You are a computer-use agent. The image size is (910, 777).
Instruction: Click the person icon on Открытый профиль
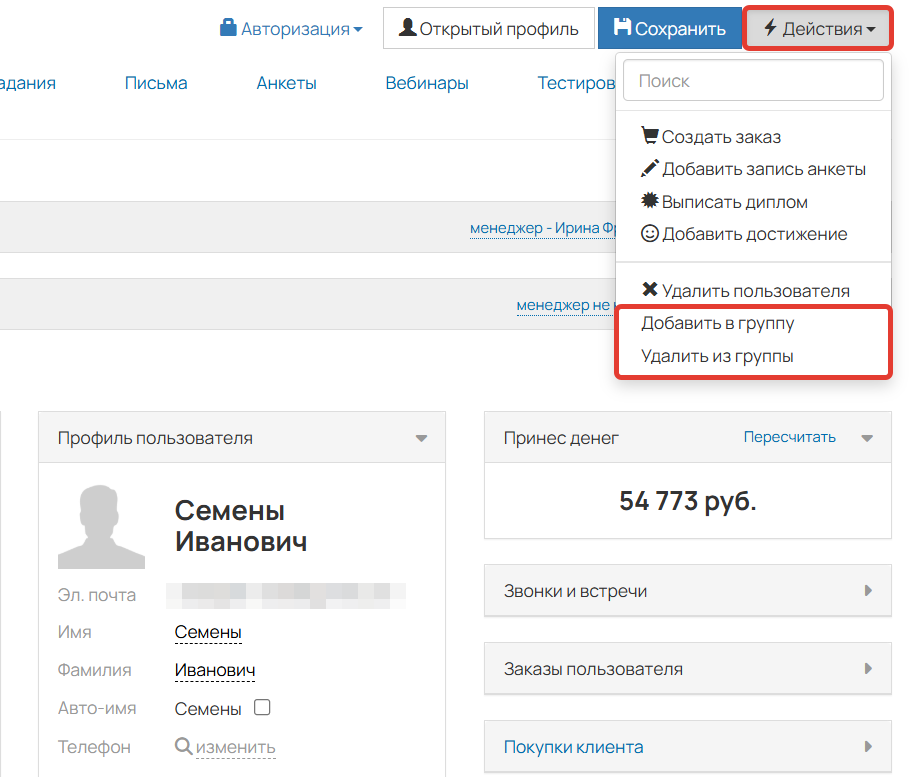[x=407, y=27]
